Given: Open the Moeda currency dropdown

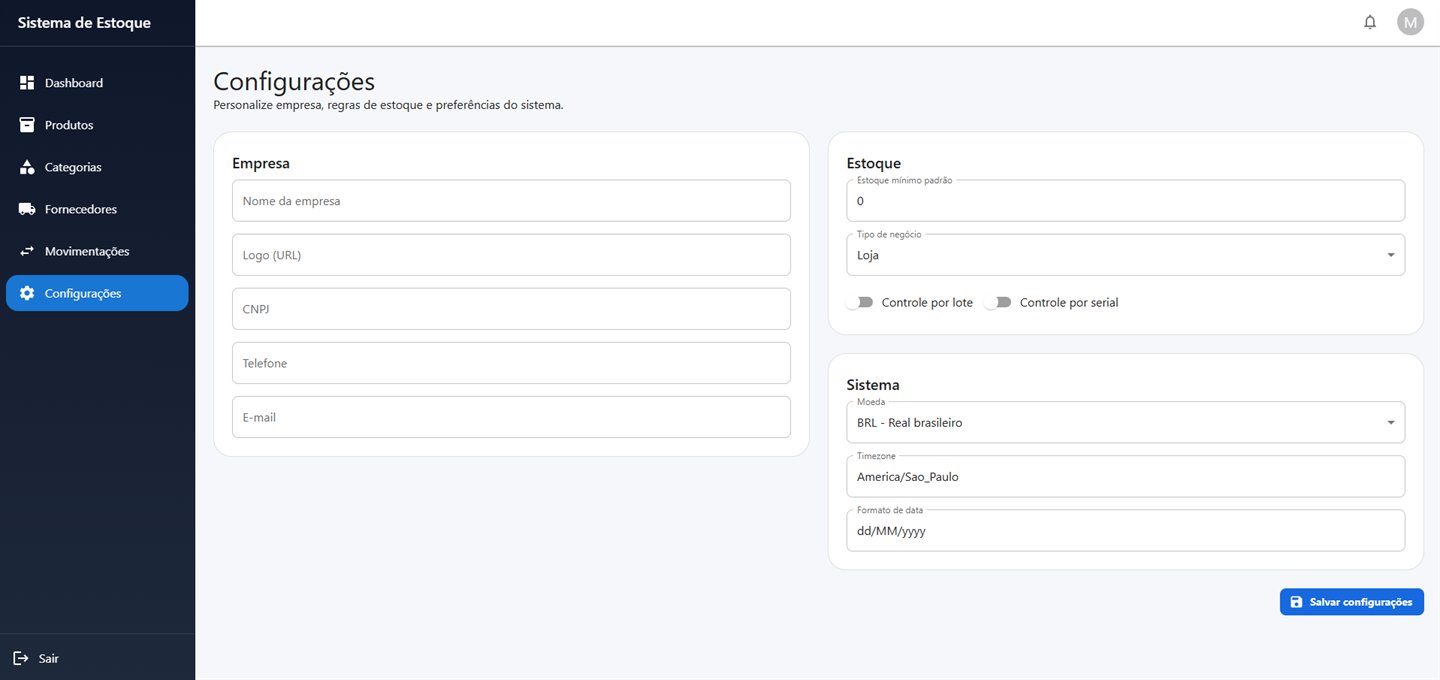Looking at the screenshot, I should pos(1126,423).
